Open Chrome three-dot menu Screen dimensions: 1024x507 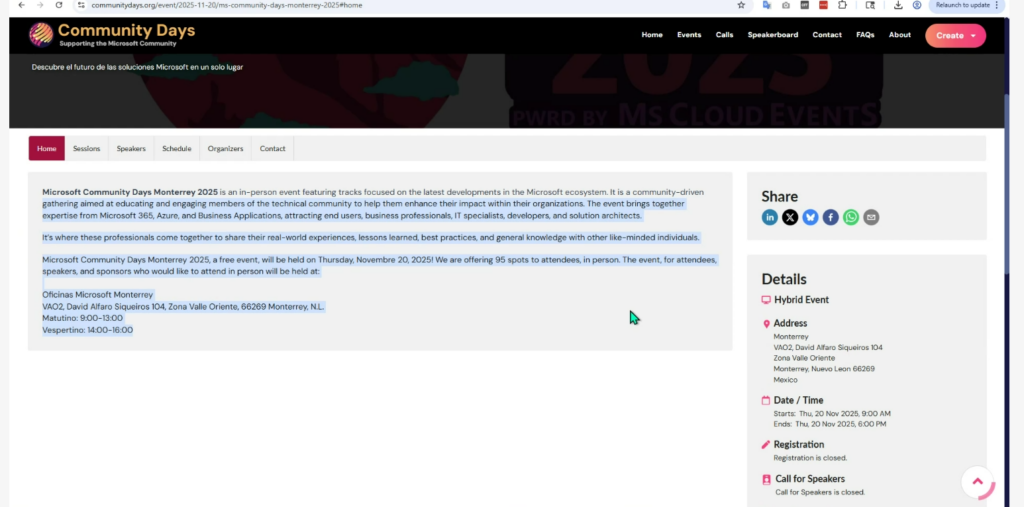[997, 5]
